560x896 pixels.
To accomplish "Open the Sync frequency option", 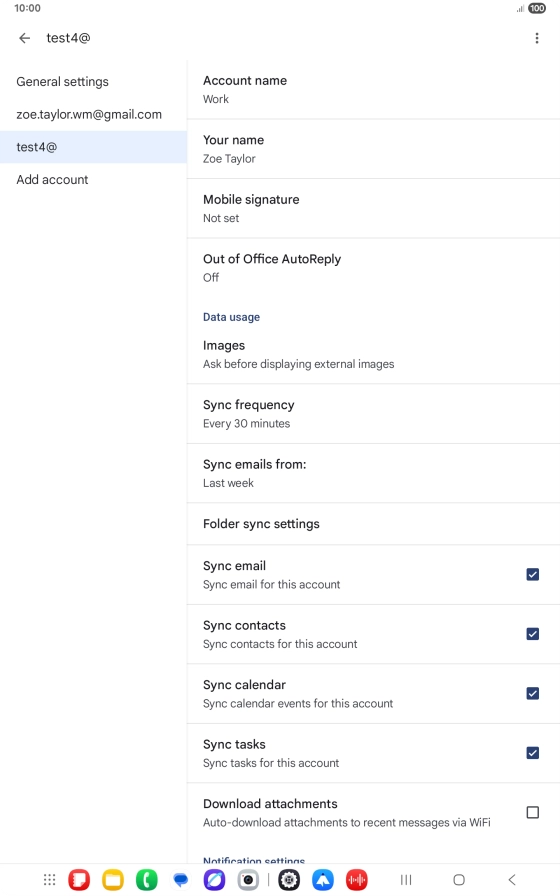I will 373,414.
